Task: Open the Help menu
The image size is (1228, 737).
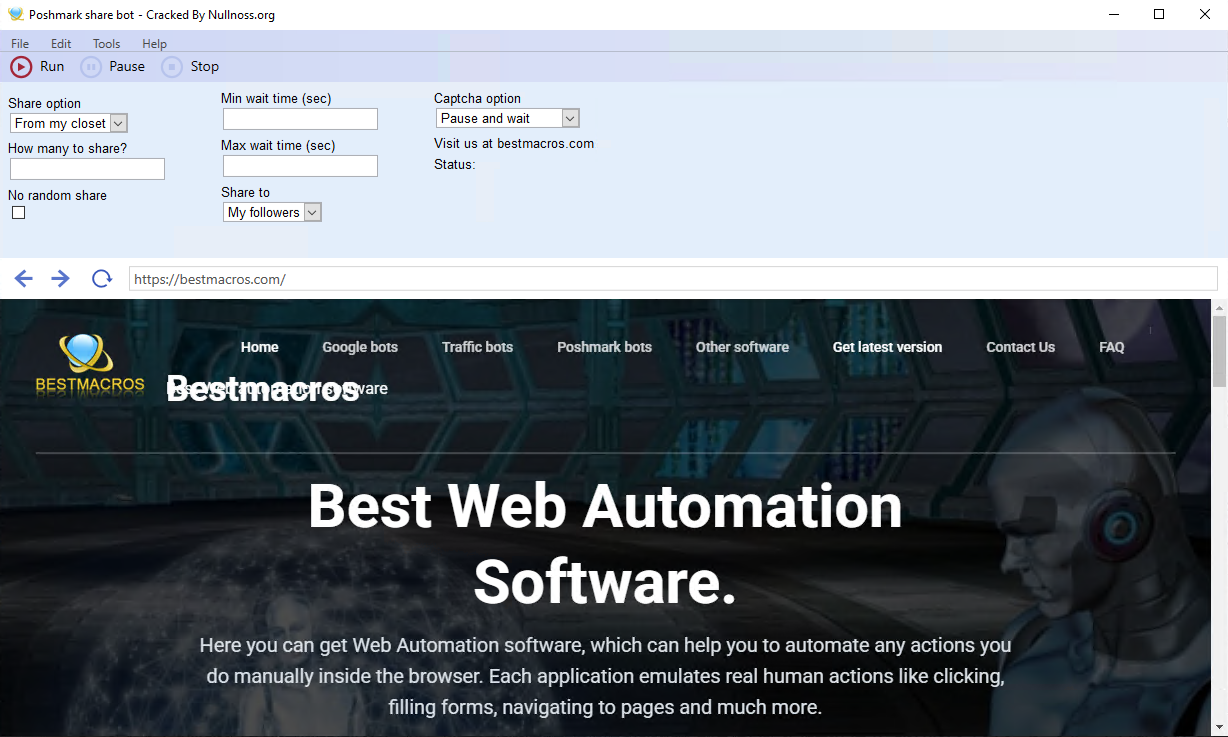Action: 154,44
